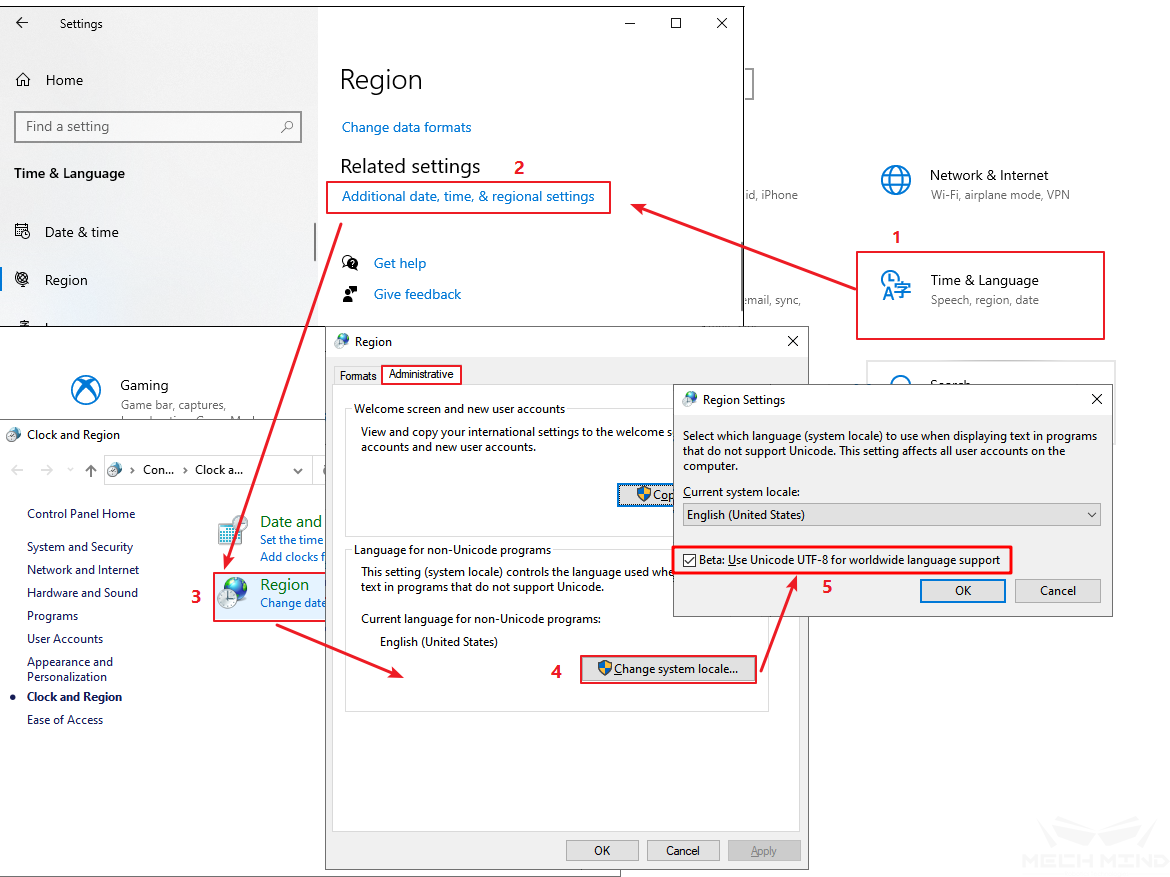
Task: Close the Region dialog window
Action: click(792, 341)
